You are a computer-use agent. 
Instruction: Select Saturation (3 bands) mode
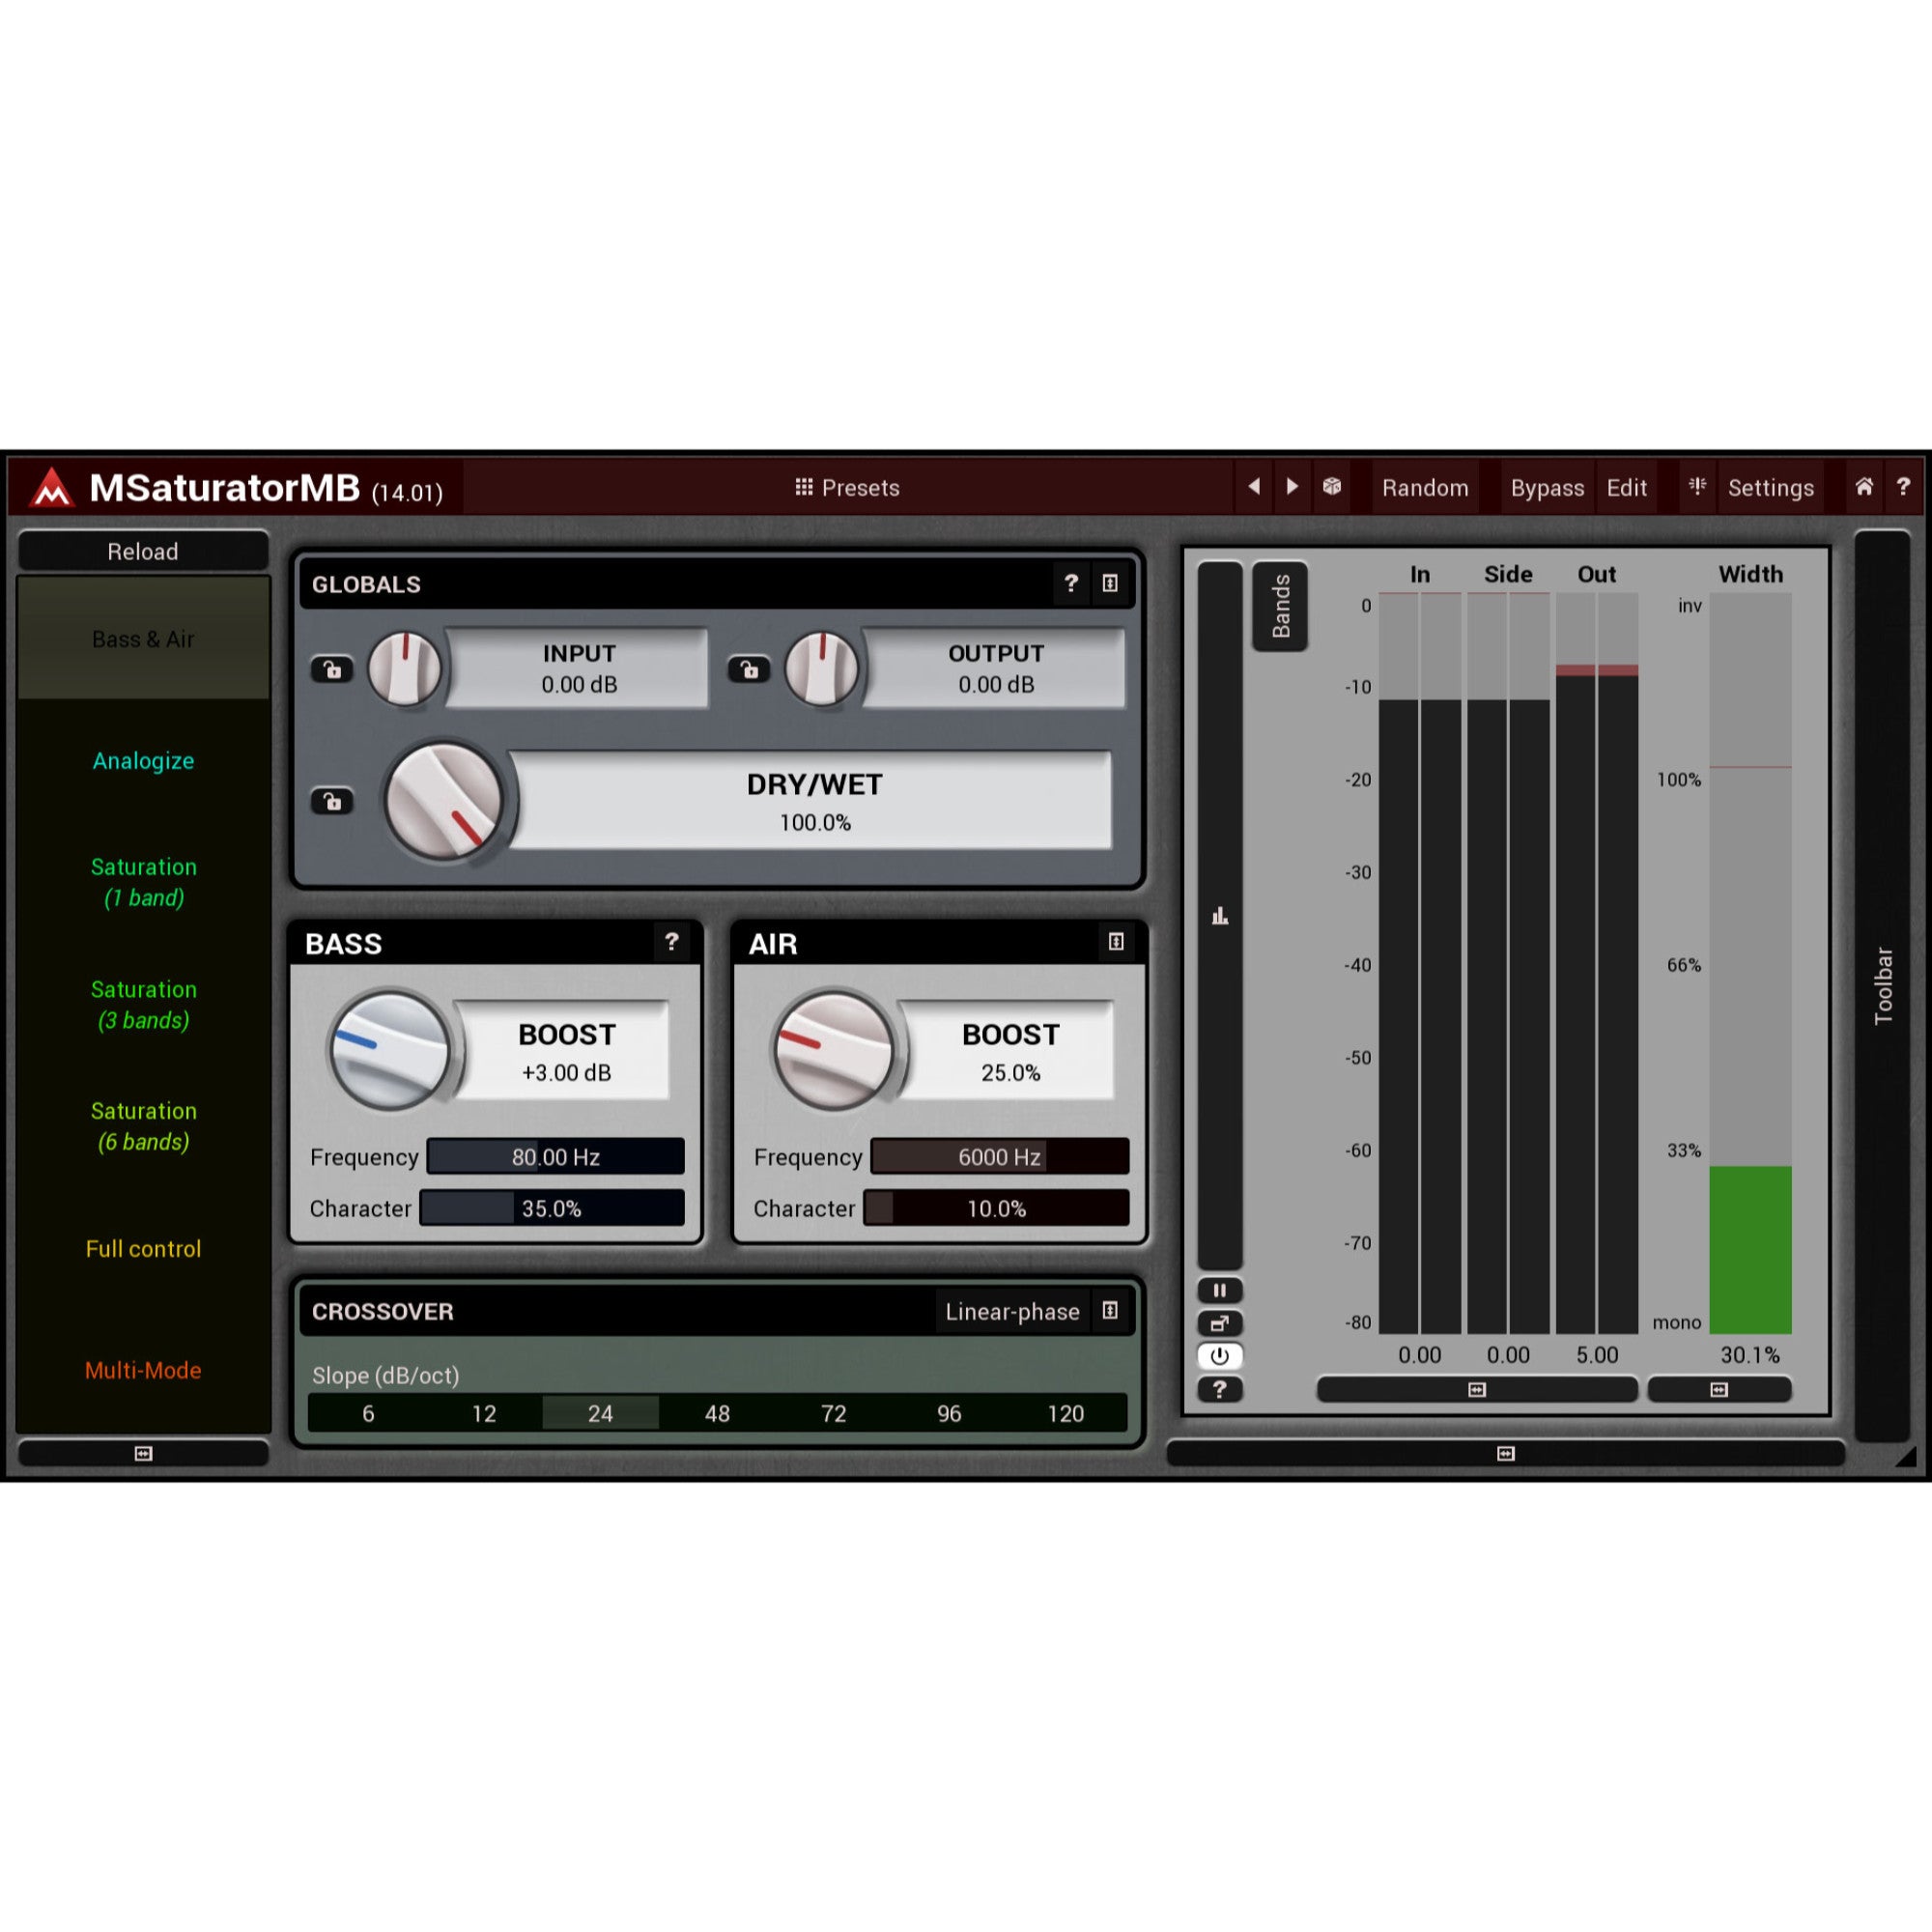point(143,1004)
